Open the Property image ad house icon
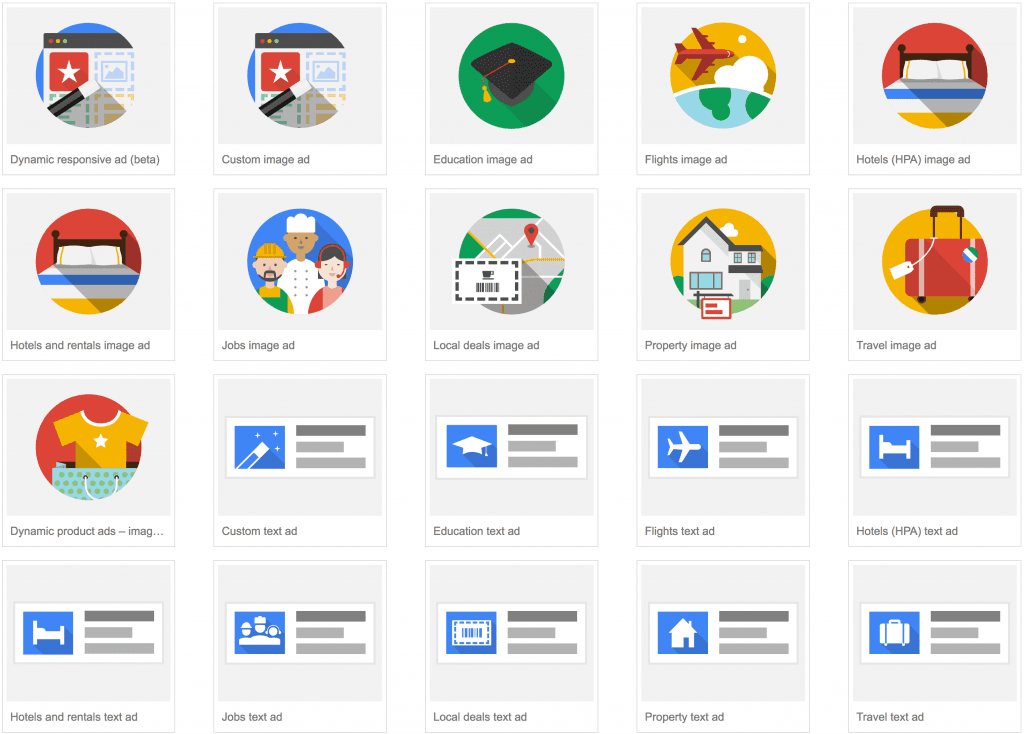The height and width of the screenshot is (734, 1024). 722,261
